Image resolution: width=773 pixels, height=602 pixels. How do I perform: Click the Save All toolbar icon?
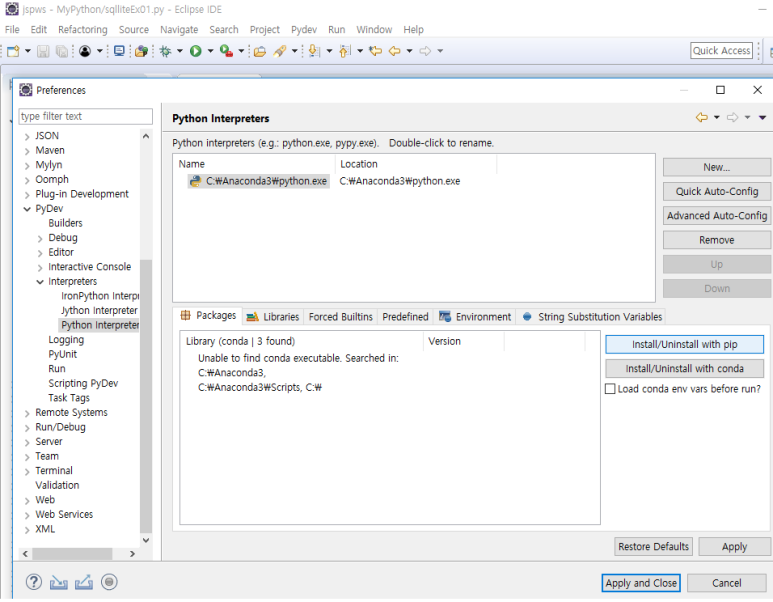coord(62,51)
